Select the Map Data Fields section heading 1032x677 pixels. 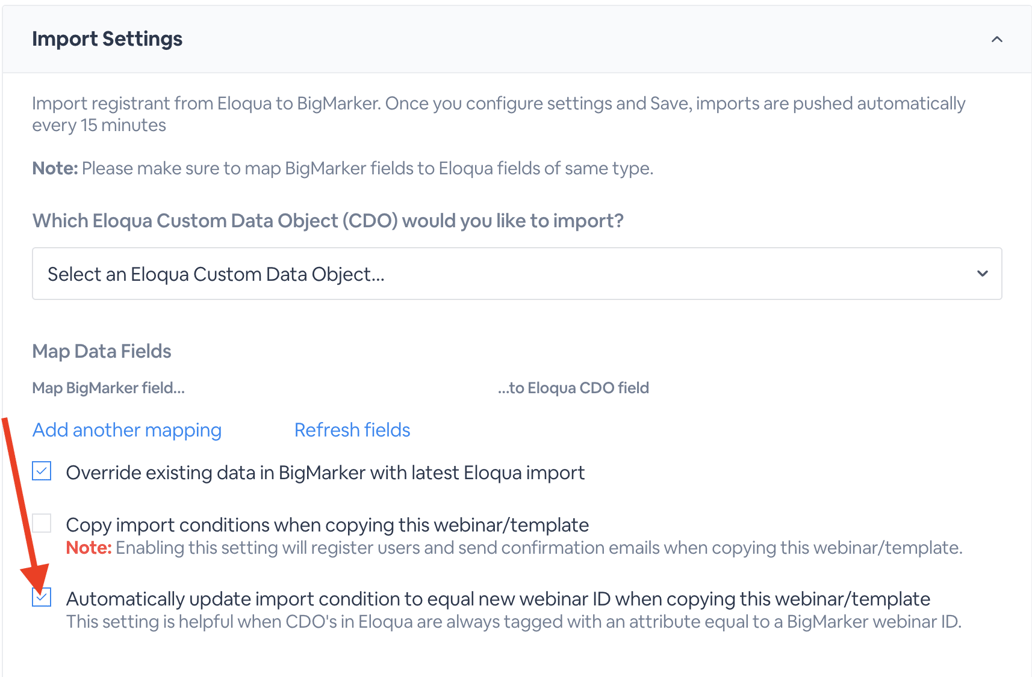101,351
